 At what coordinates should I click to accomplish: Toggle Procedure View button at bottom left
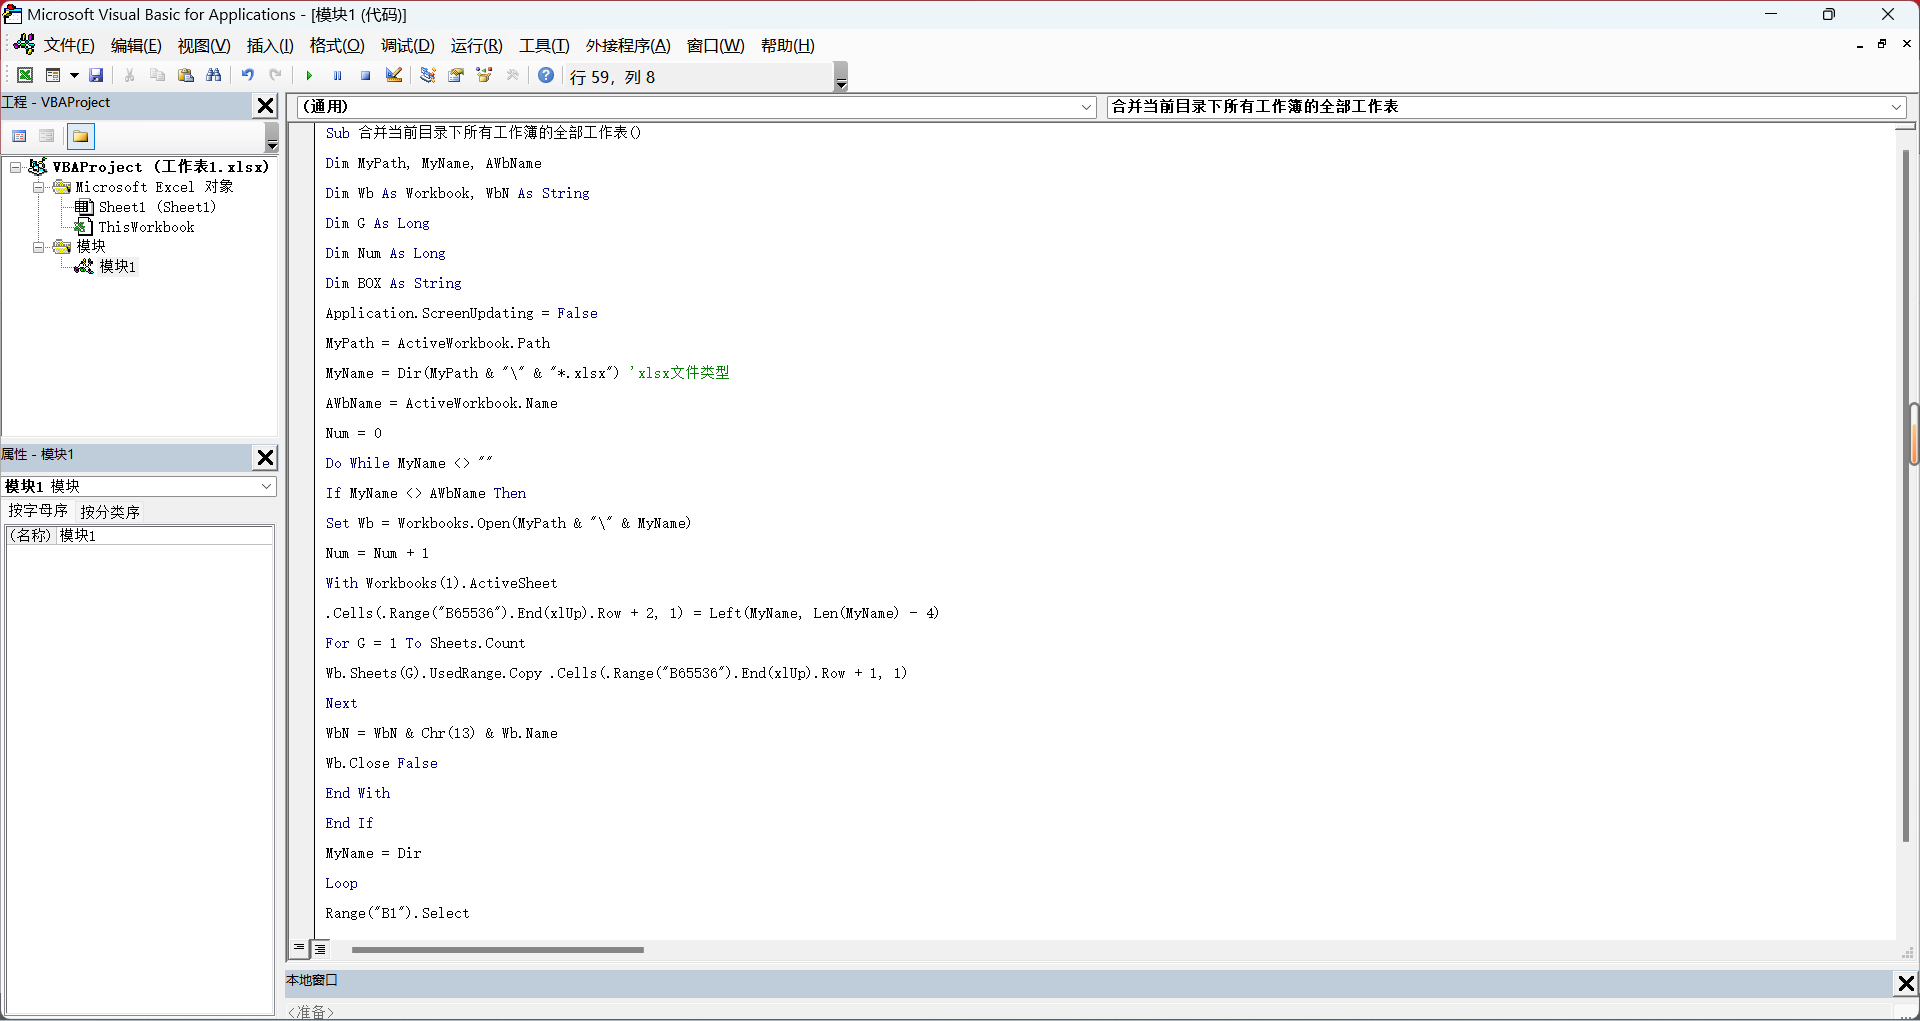[299, 948]
